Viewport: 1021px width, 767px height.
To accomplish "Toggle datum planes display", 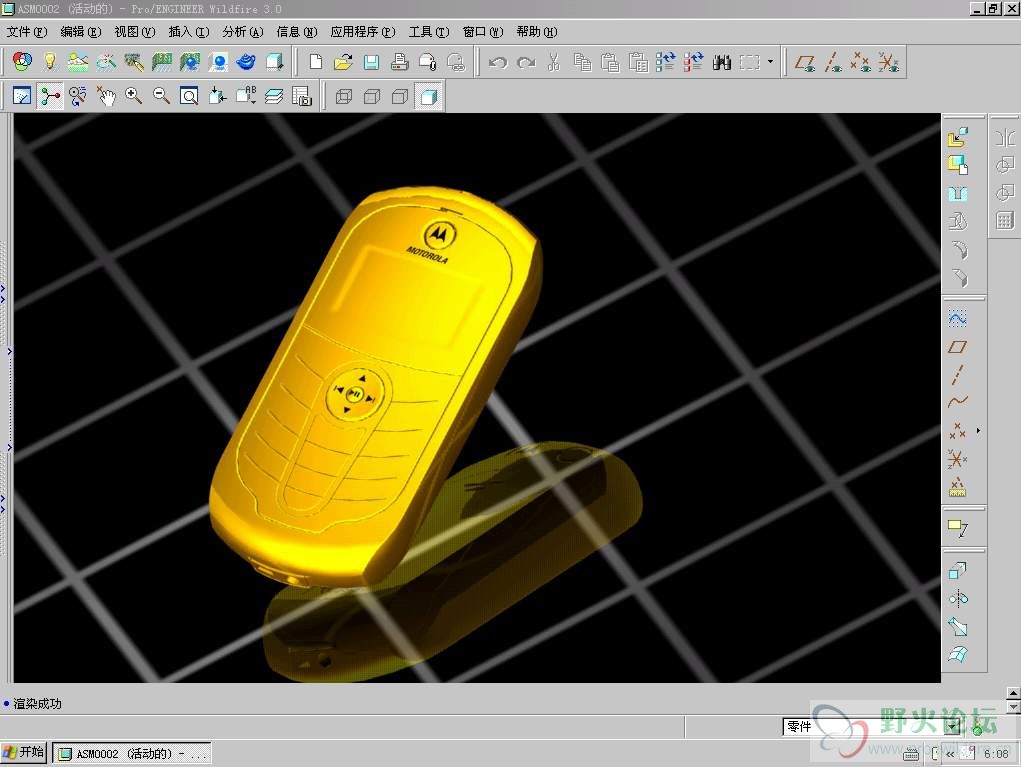I will click(805, 63).
